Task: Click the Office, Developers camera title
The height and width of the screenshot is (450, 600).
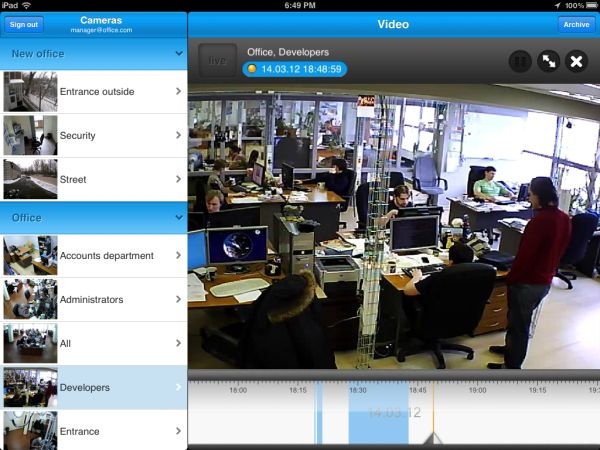Action: 288,52
